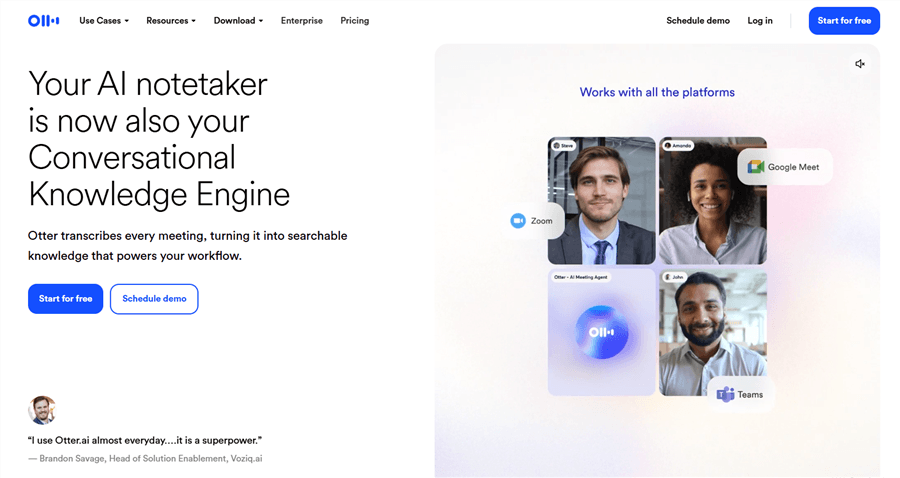Viewport: 900px width, 478px height.
Task: Click the 'Works with all the platforms' heading
Action: (657, 92)
